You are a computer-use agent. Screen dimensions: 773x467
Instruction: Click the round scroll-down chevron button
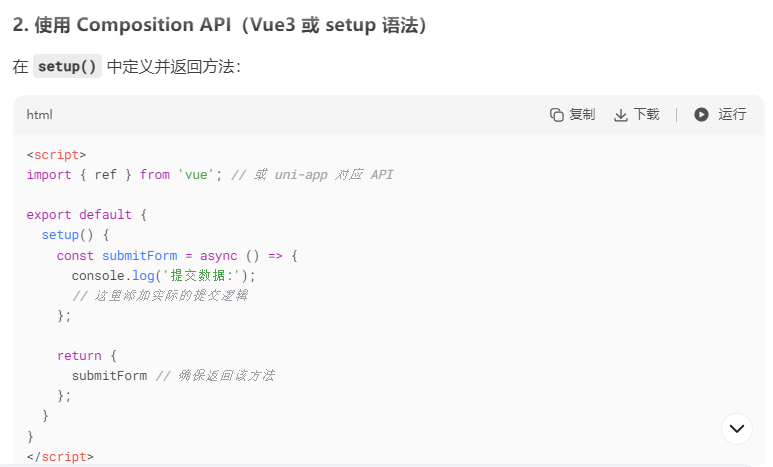[x=737, y=429]
